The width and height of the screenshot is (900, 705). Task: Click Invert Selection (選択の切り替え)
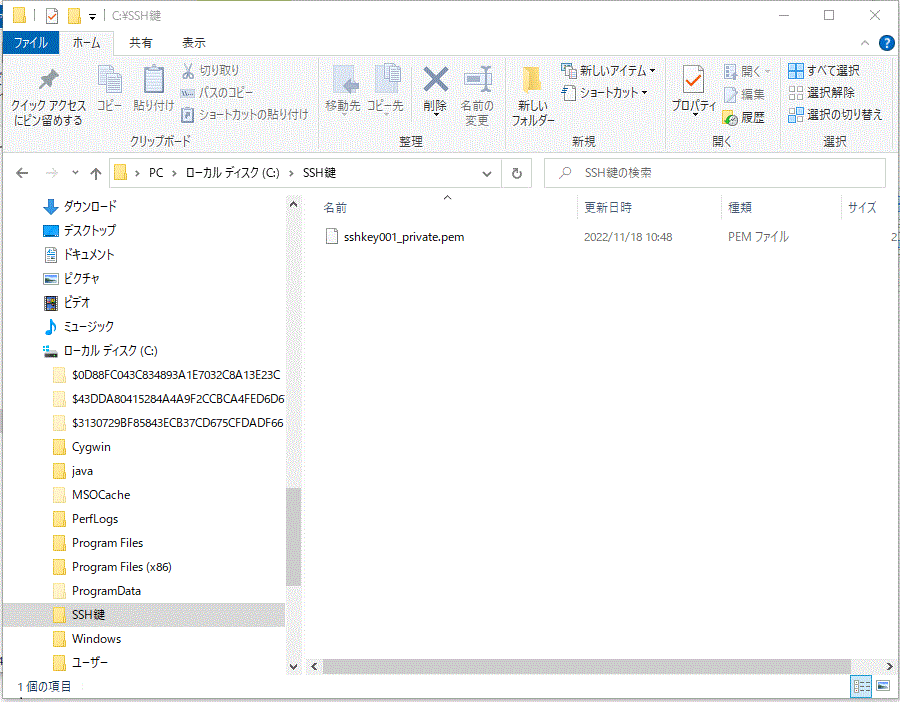pos(835,115)
